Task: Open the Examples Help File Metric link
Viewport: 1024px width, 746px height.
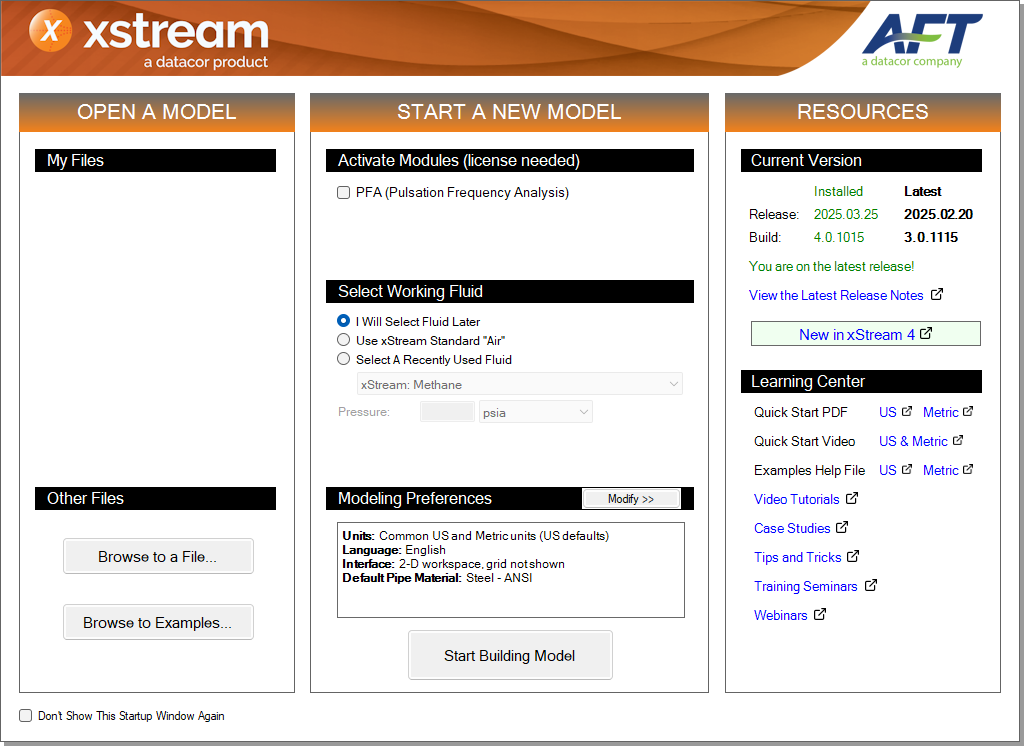Action: click(x=940, y=470)
